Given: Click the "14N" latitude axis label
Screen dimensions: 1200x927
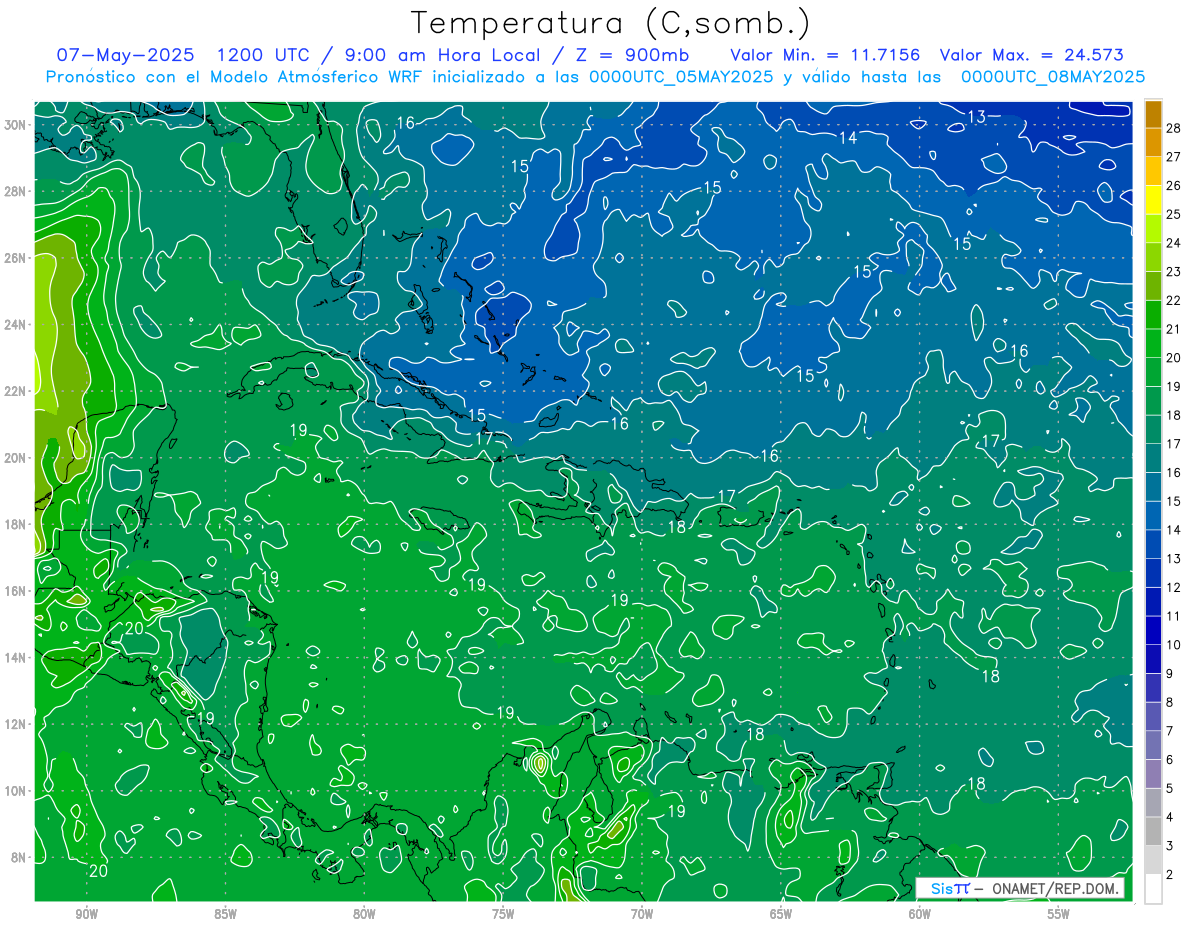Looking at the screenshot, I should 16,658.
